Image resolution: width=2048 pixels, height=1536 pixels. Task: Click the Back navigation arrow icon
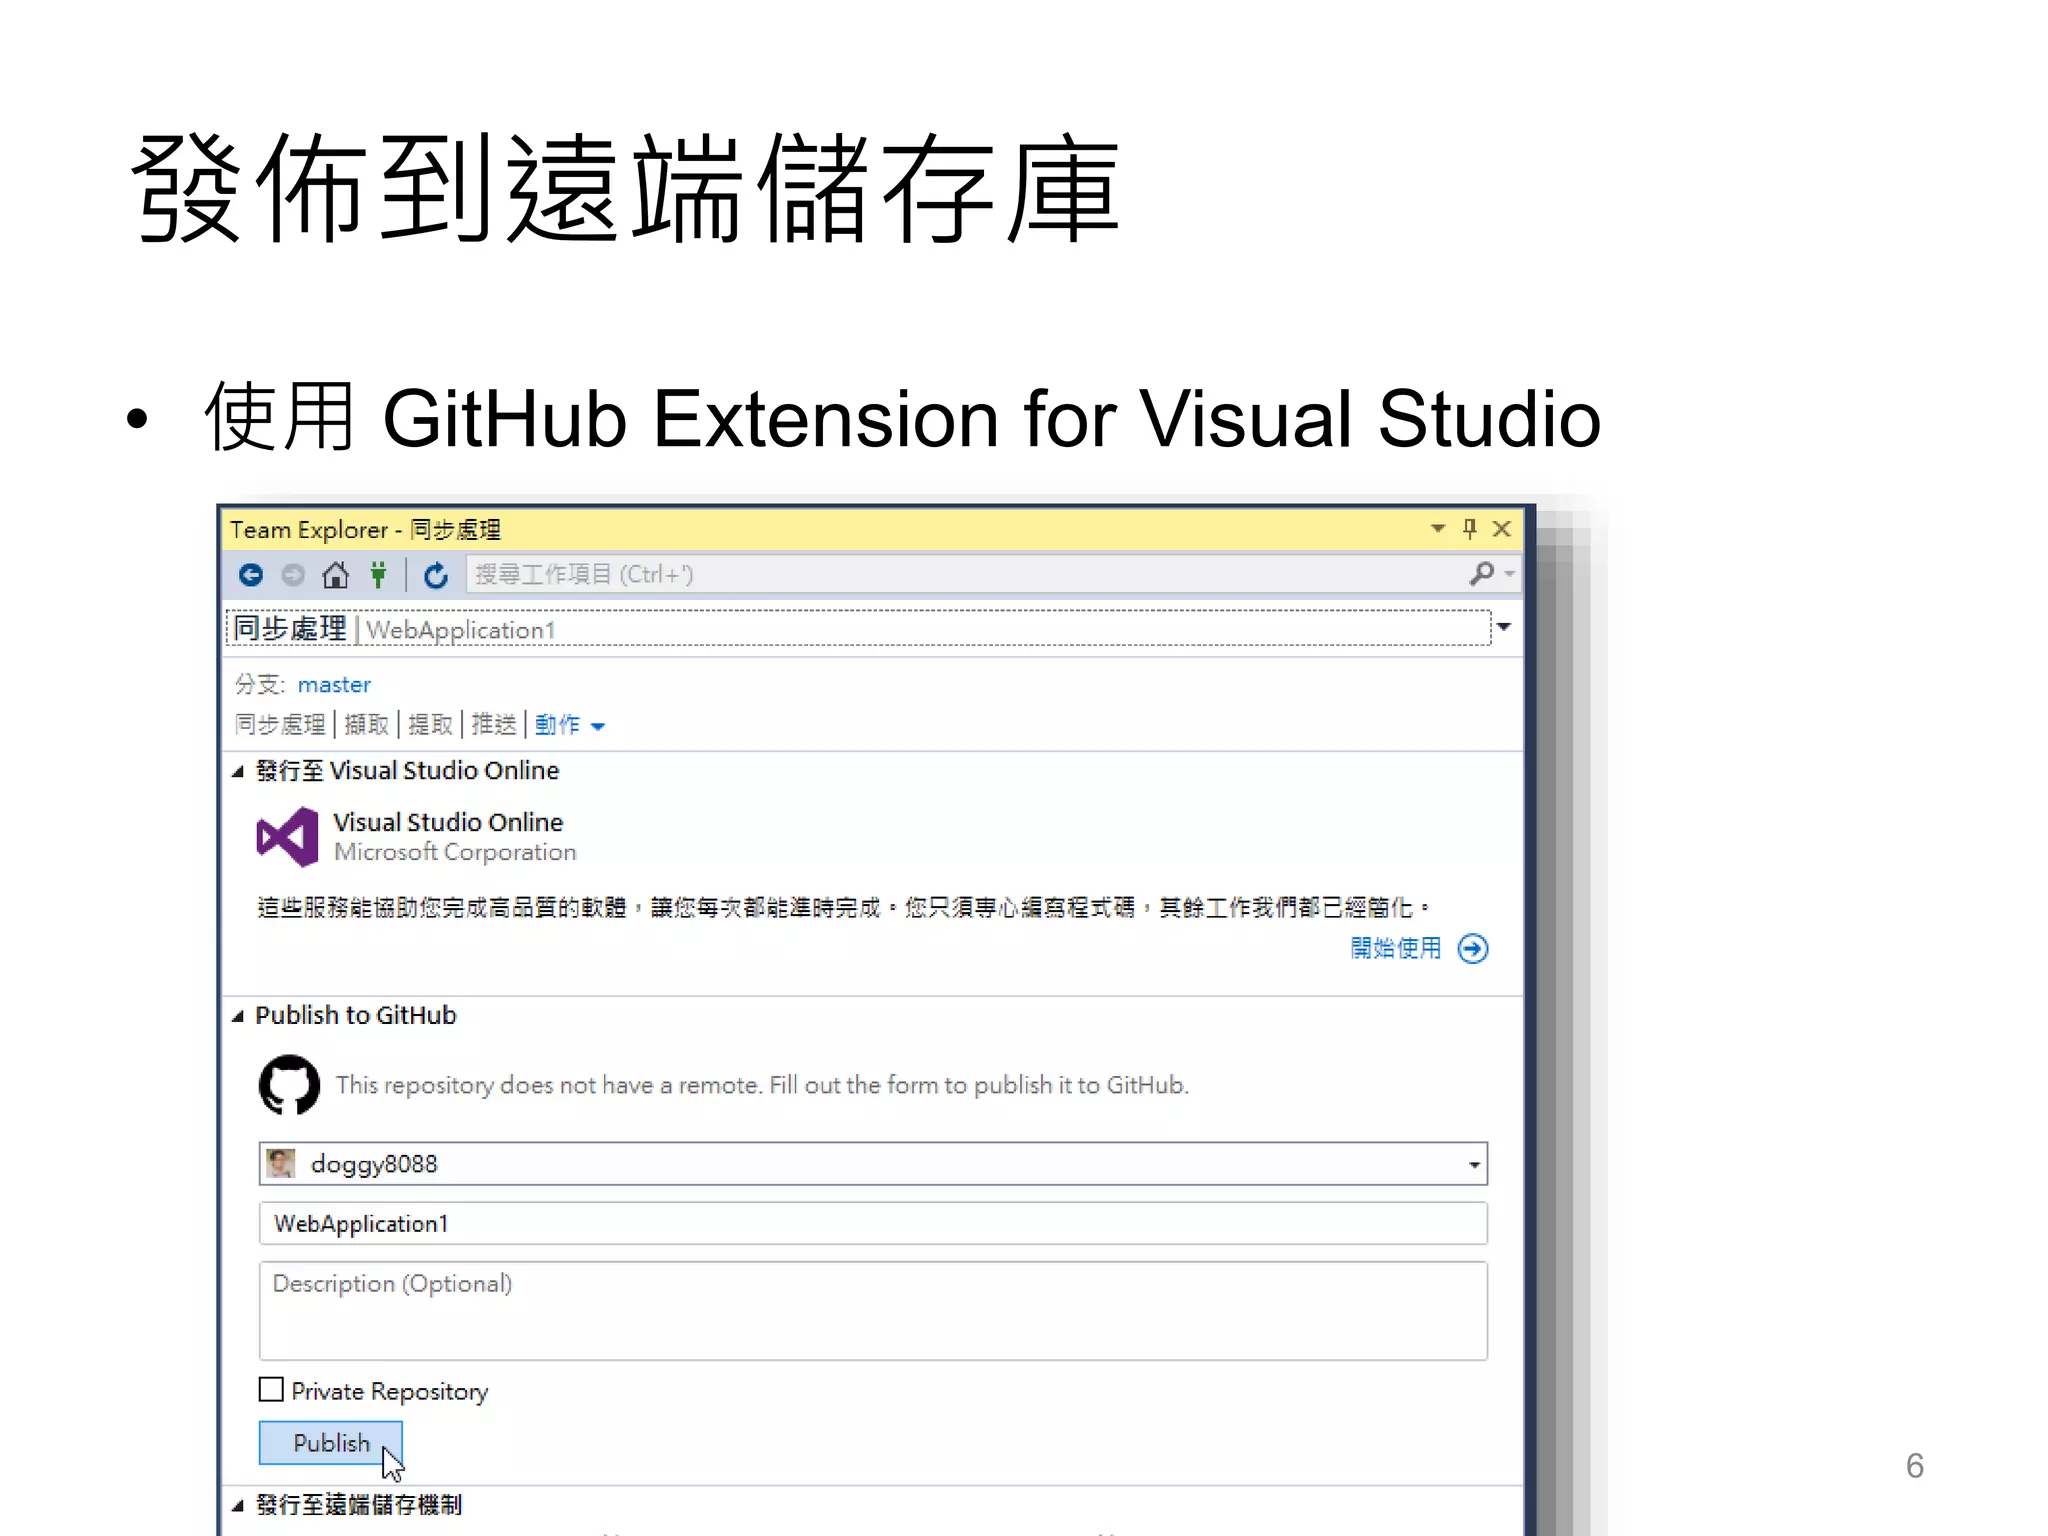(x=251, y=575)
